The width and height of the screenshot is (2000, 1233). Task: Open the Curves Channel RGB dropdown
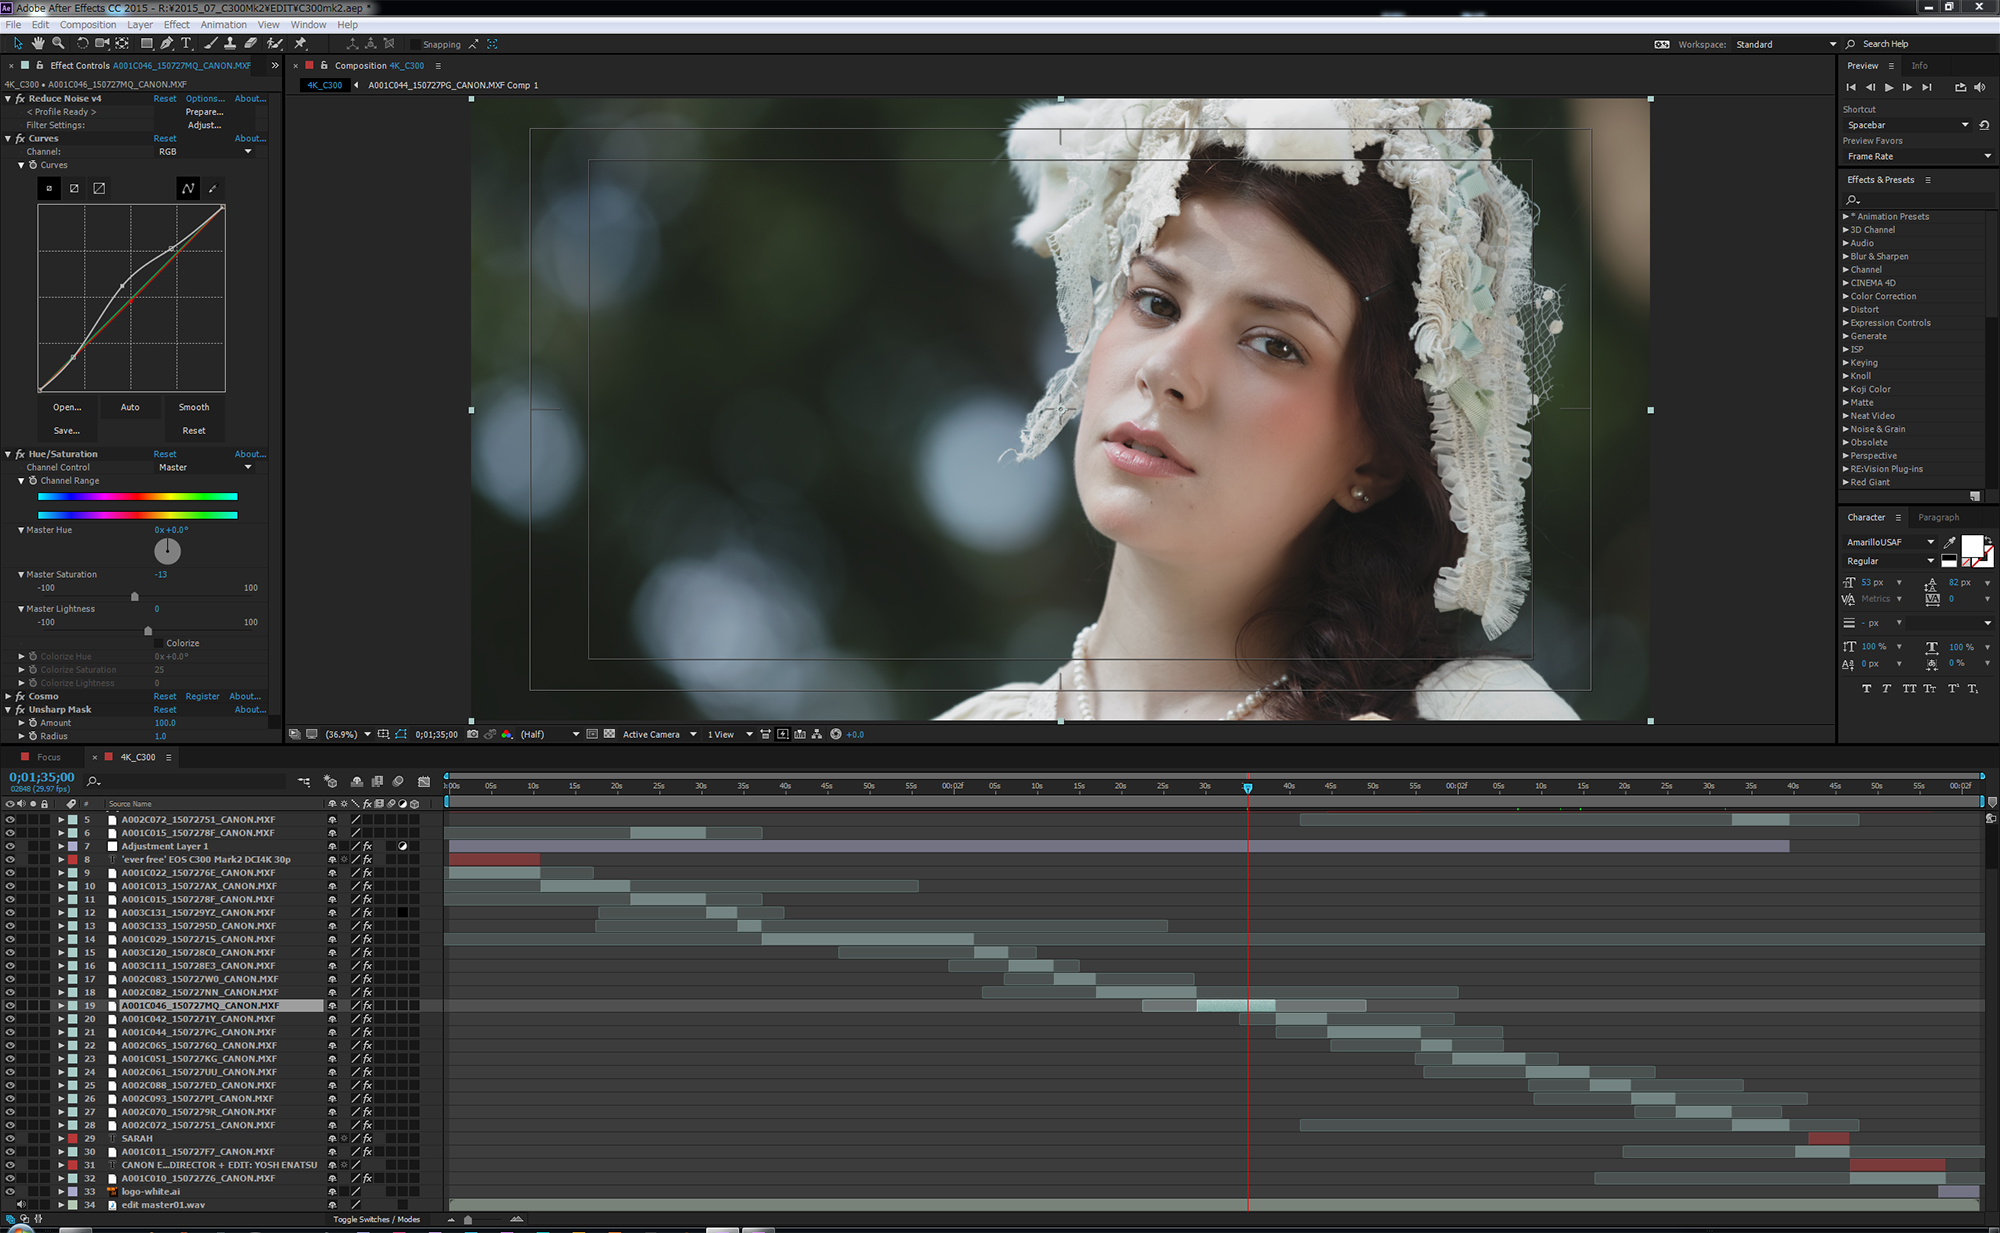205,152
